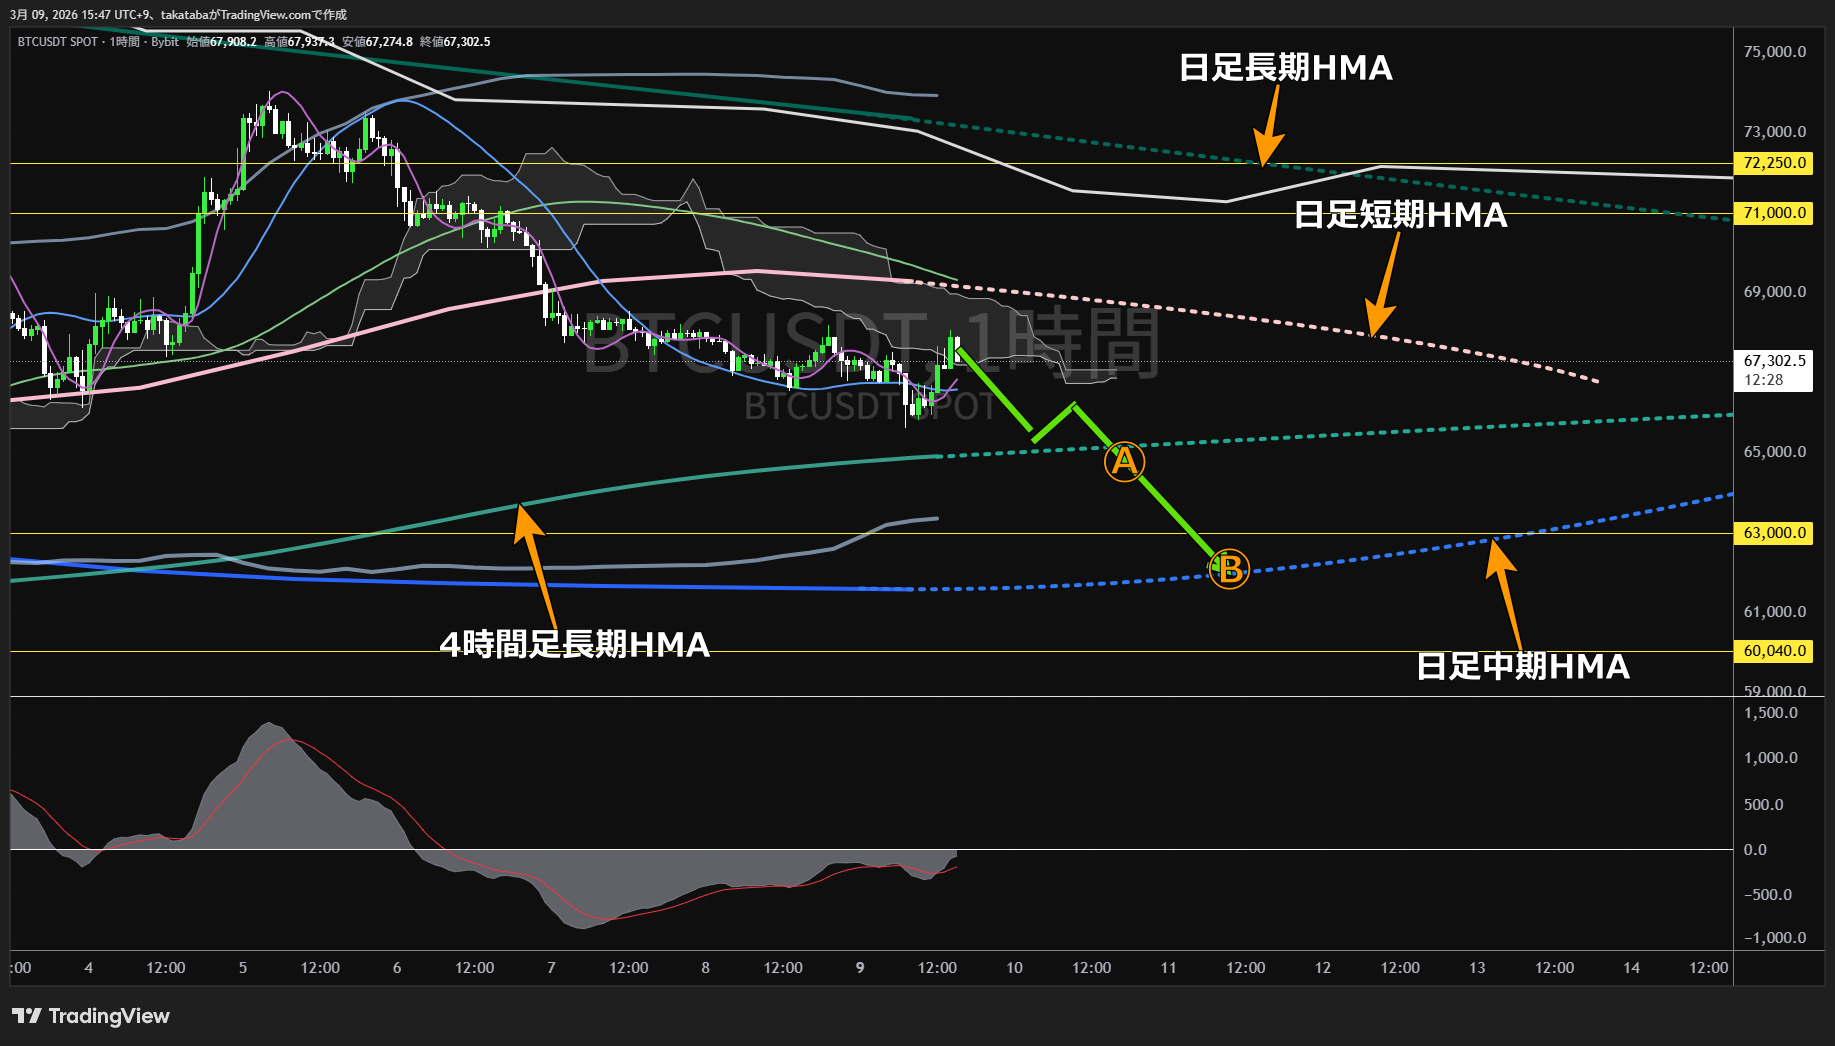Click the yellow 72,250.0 price label
Screen dimensions: 1835x1046
(x=1774, y=163)
